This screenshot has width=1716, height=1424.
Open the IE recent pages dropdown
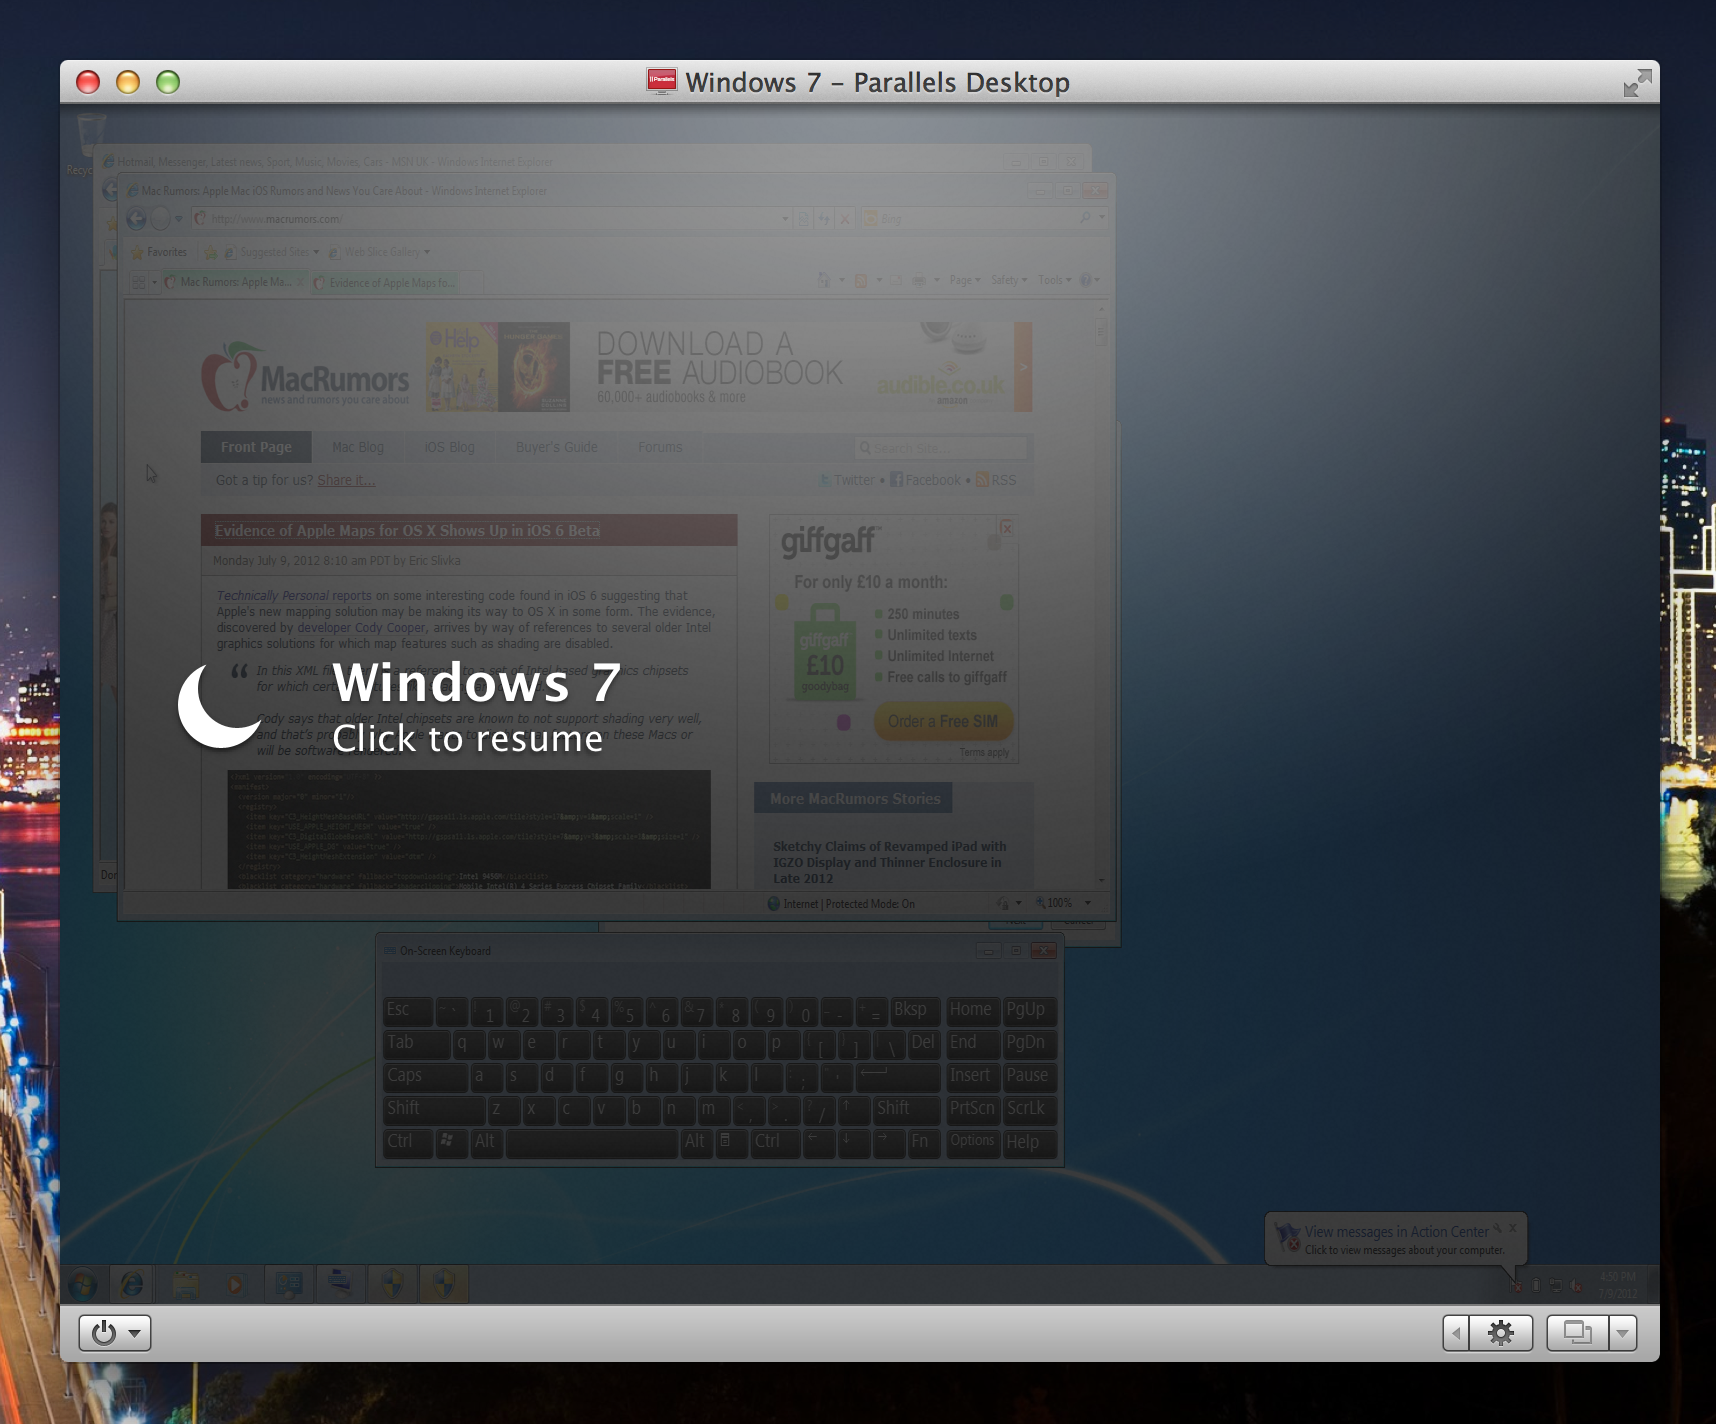click(179, 219)
